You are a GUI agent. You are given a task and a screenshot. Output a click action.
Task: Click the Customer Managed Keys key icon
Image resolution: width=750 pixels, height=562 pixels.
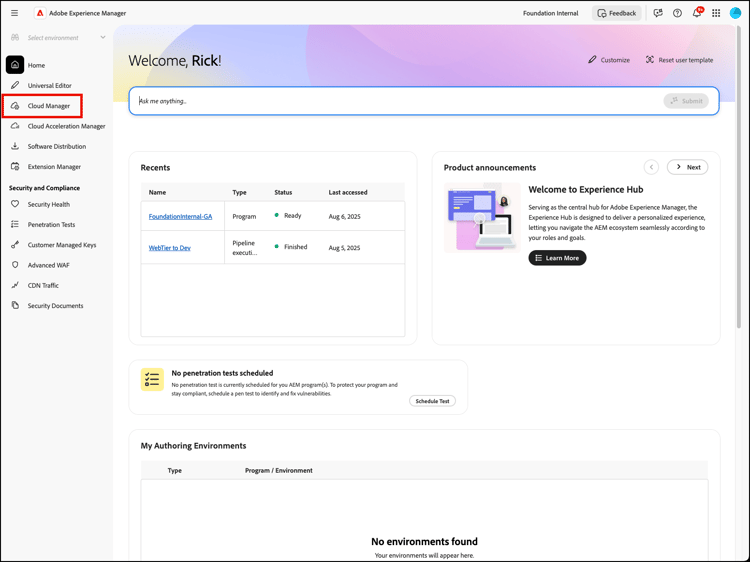[x=15, y=244]
